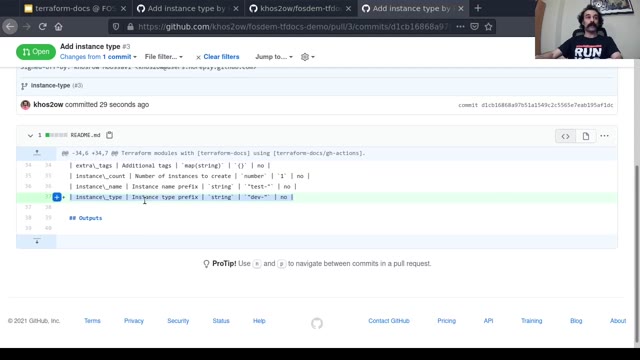Screen dimensions: 640x360
Task: Open the Pricing footer link
Action: pyautogui.click(x=447, y=321)
